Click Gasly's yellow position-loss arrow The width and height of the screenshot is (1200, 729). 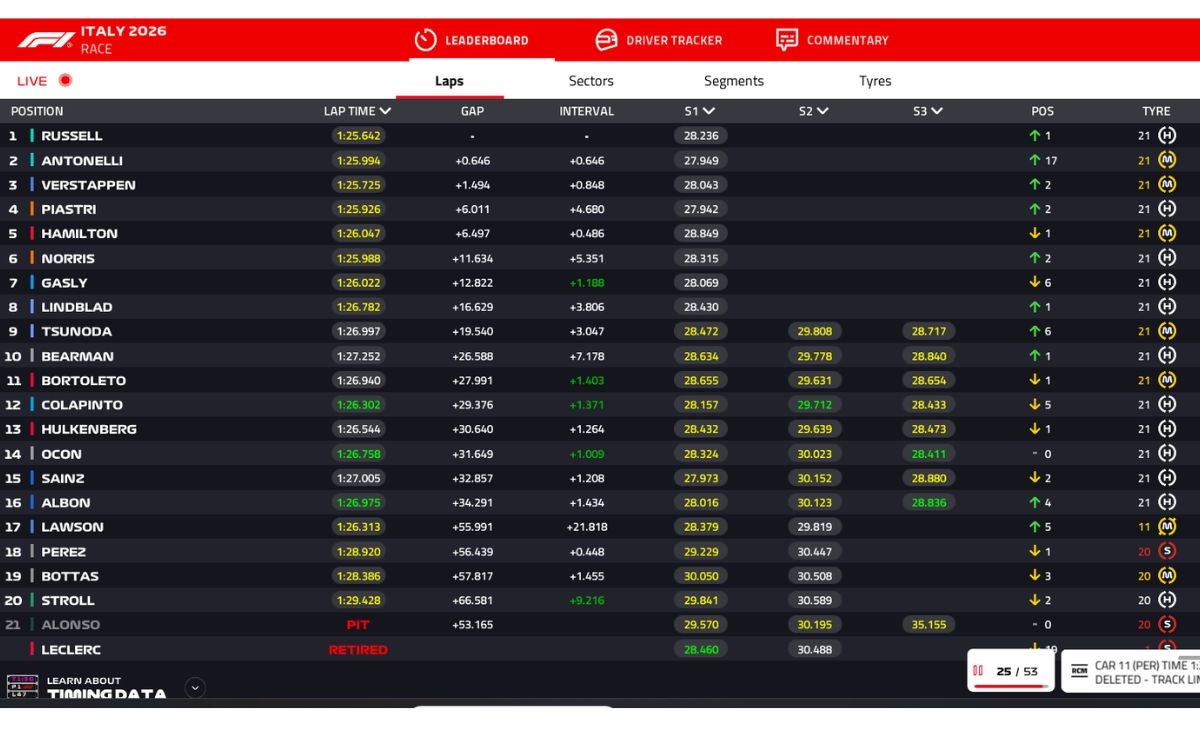[x=1035, y=283]
